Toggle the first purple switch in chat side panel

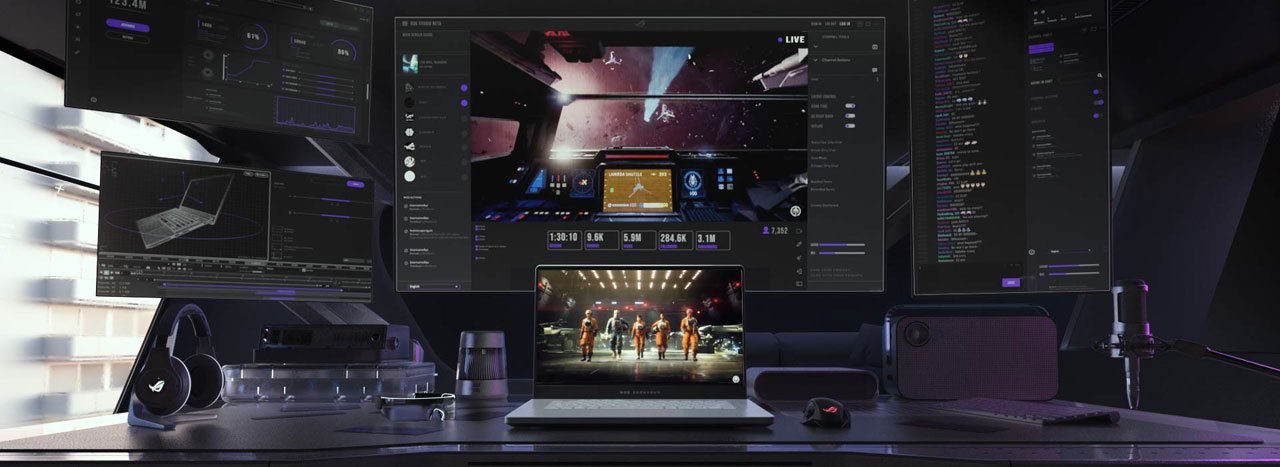tap(1097, 92)
